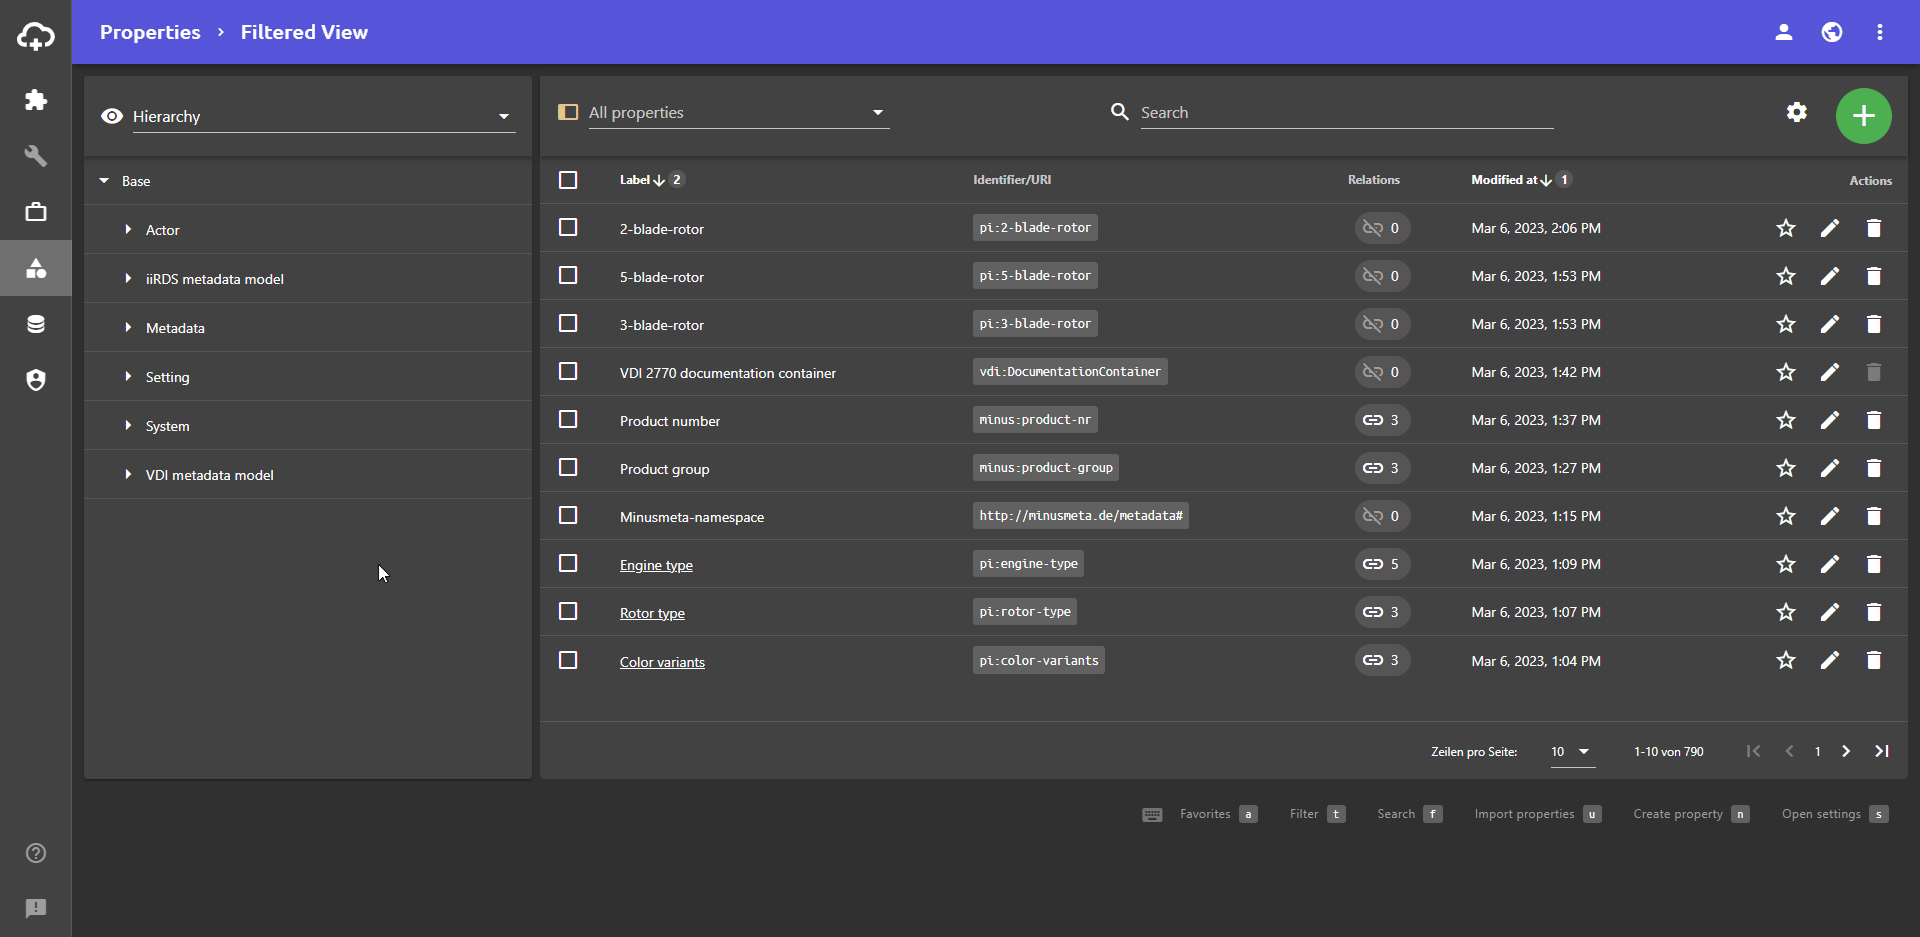
Task: Open the feedback icon in sidebar
Action: click(x=36, y=908)
